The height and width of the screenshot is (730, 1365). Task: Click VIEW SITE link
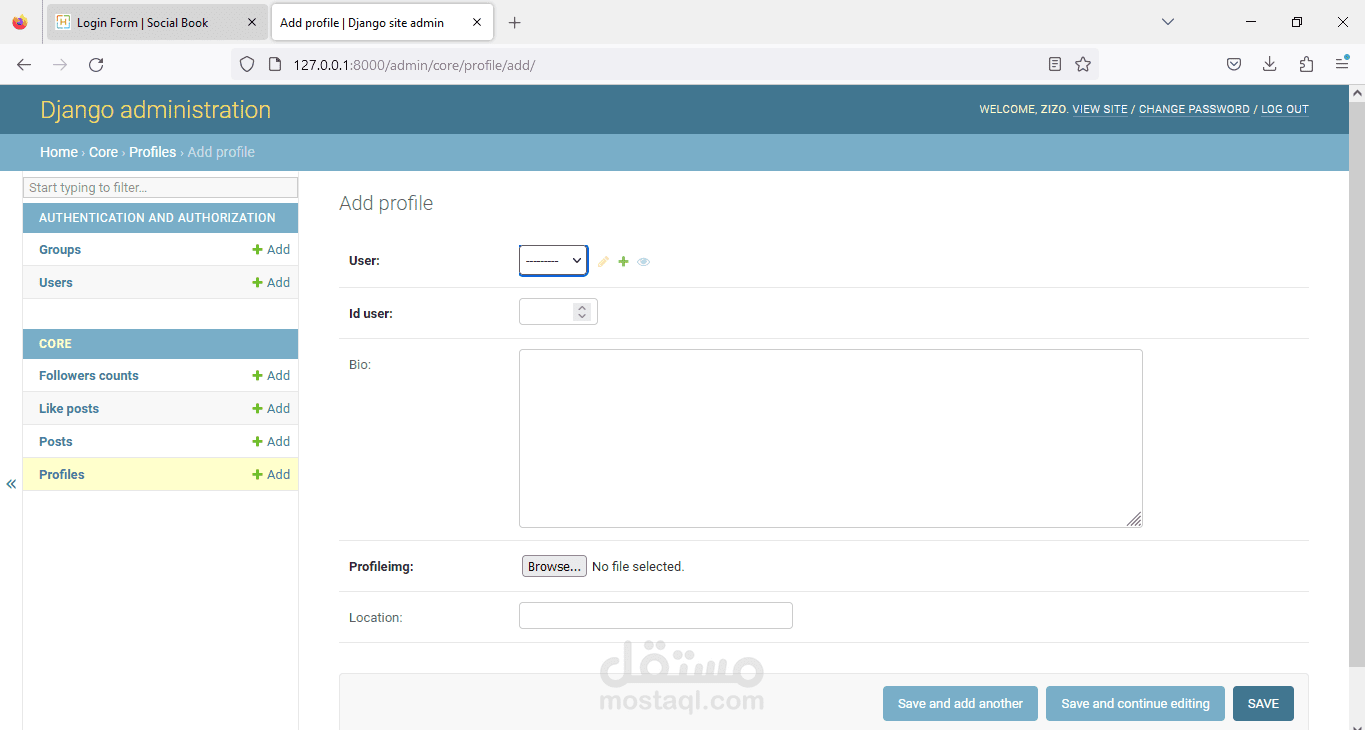click(x=1100, y=110)
